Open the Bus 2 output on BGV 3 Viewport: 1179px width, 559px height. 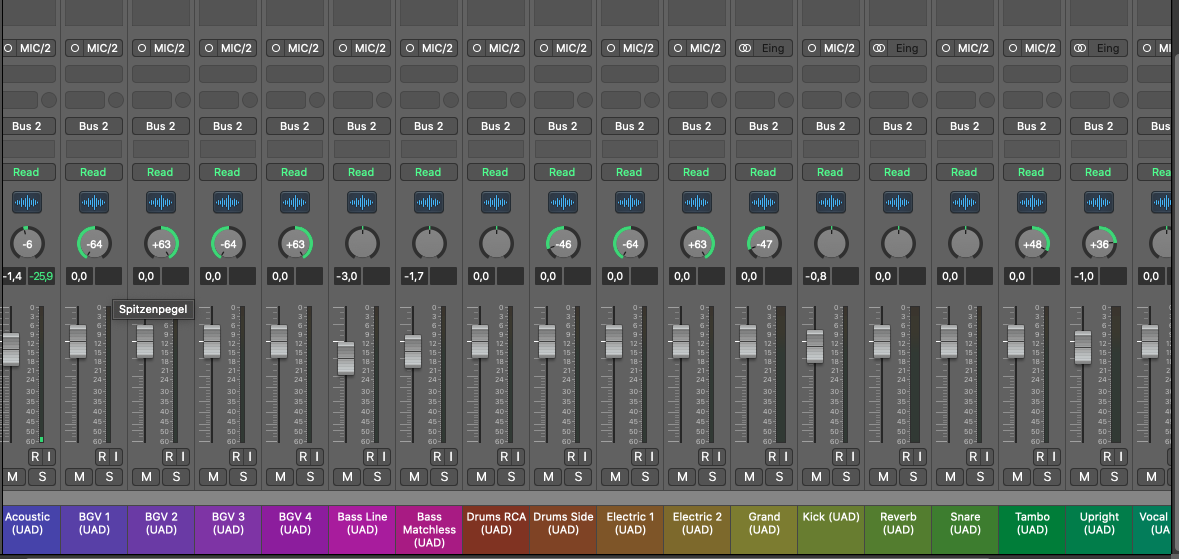(x=227, y=126)
